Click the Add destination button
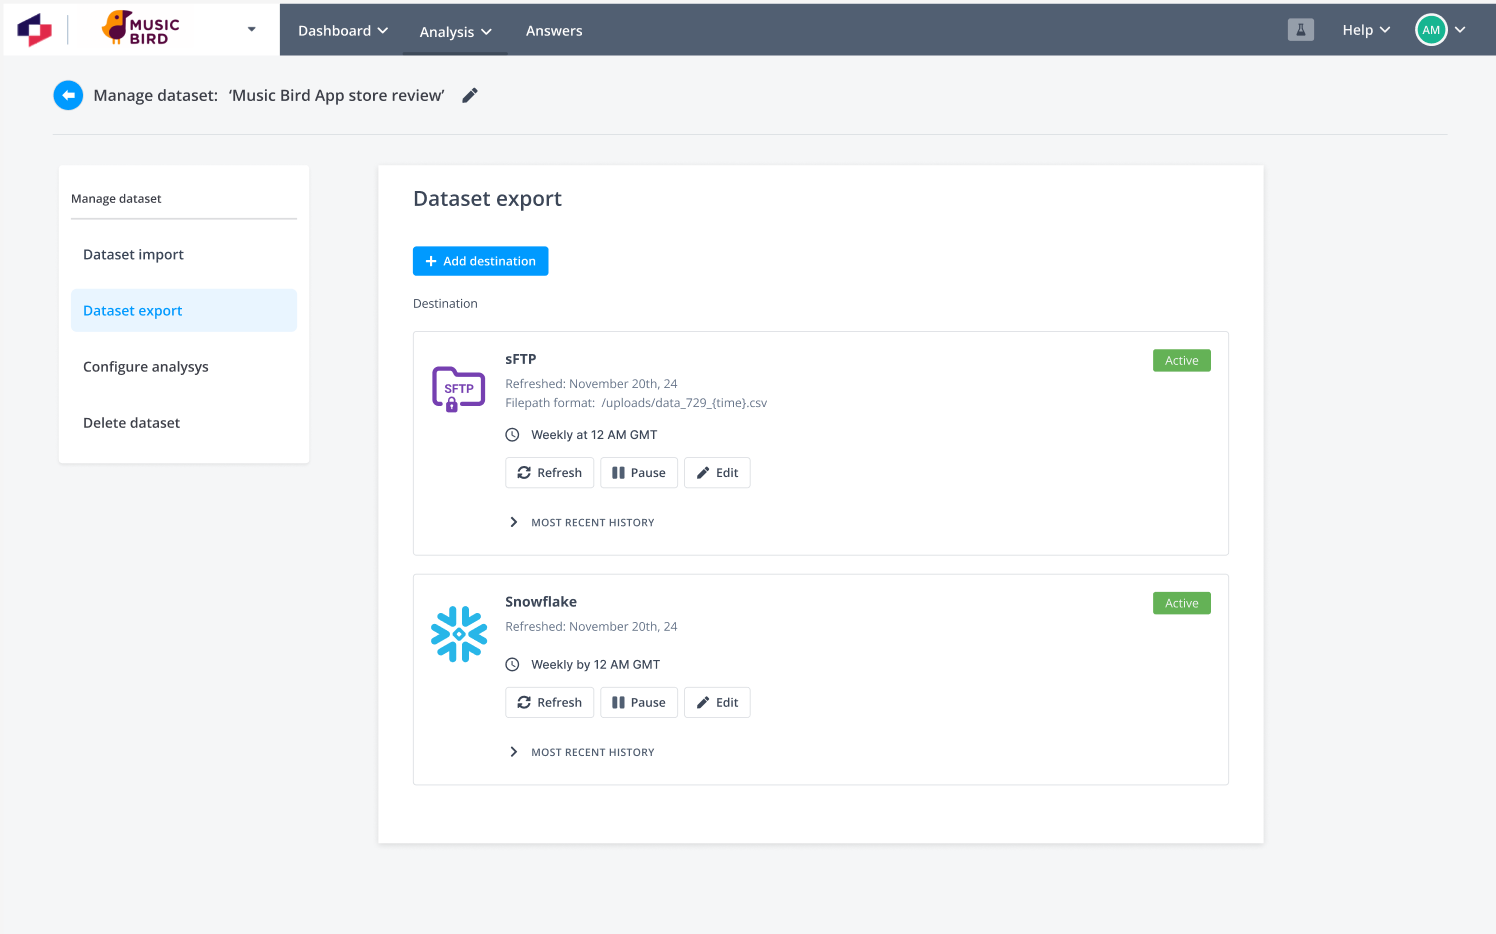This screenshot has width=1496, height=934. click(480, 261)
